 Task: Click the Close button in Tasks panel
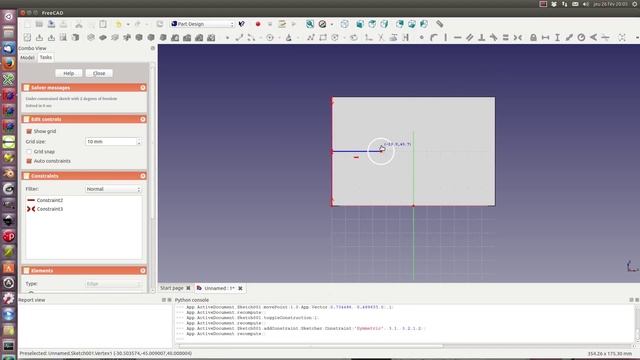(99, 73)
